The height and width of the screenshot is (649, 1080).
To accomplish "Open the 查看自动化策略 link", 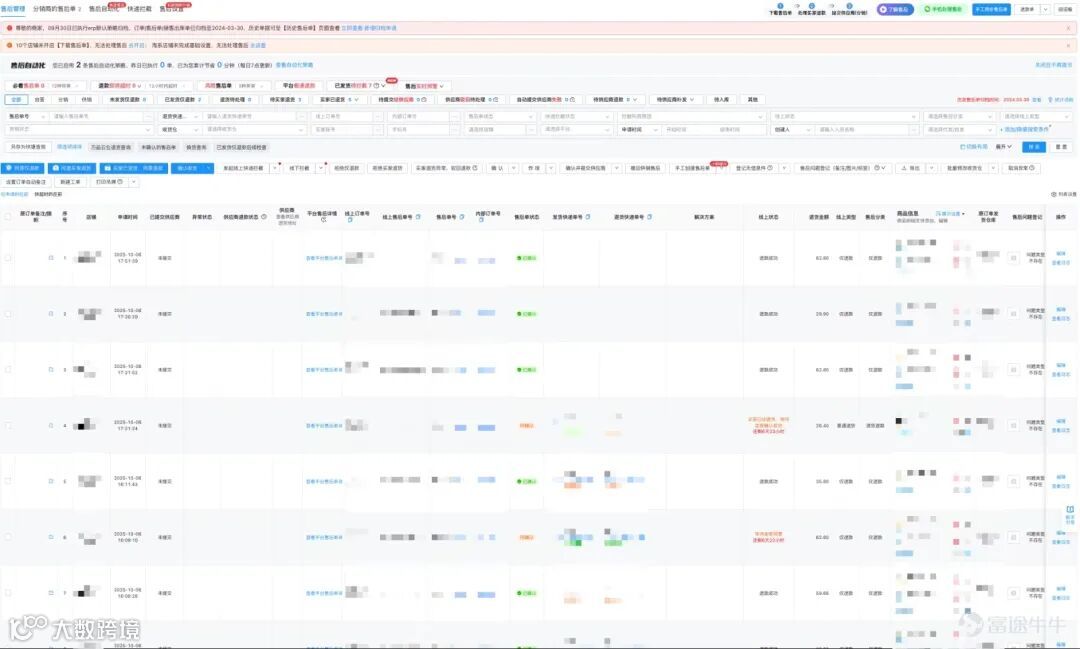I will tap(294, 65).
